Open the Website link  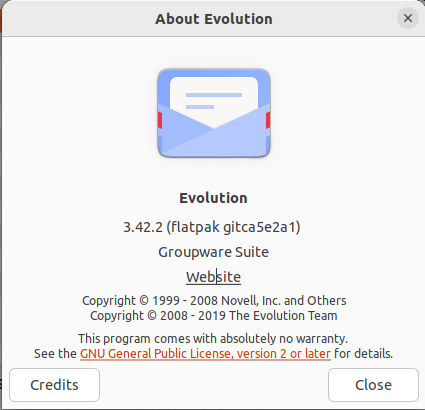[x=213, y=277]
